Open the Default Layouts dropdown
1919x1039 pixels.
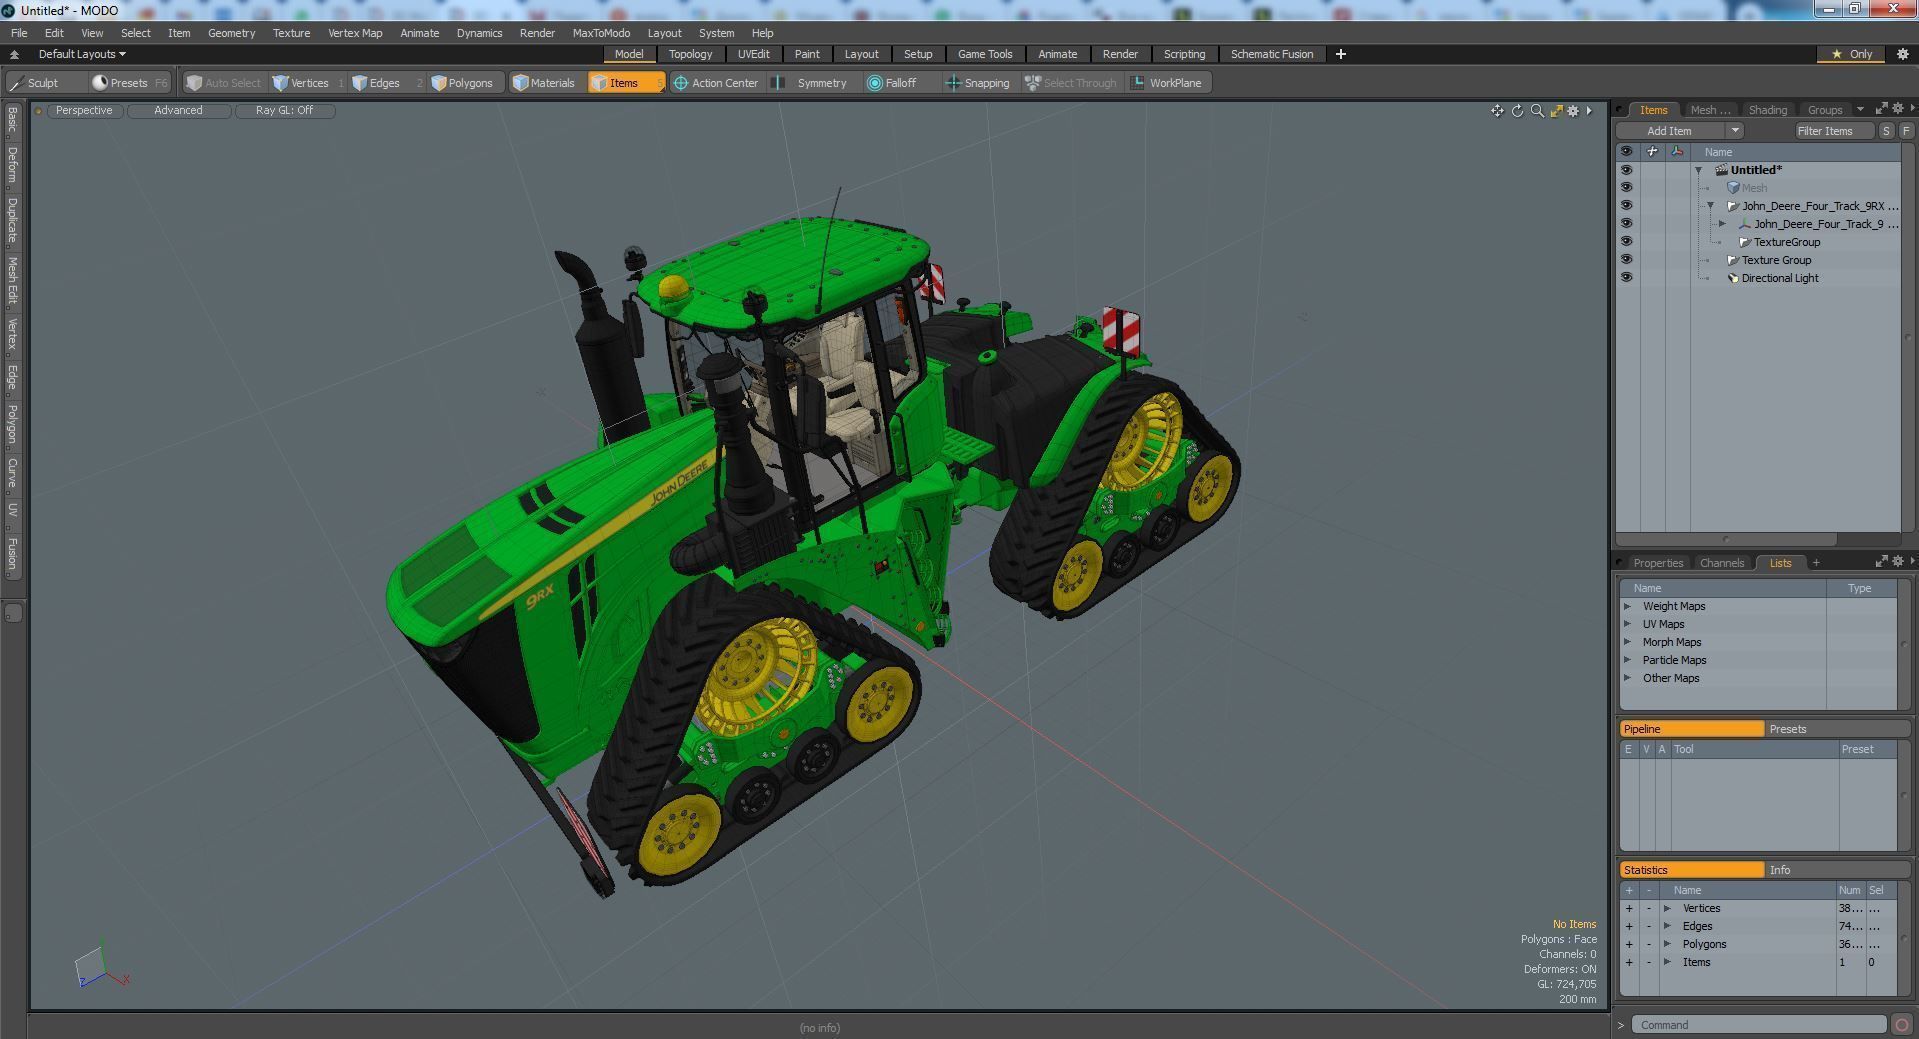tap(82, 54)
